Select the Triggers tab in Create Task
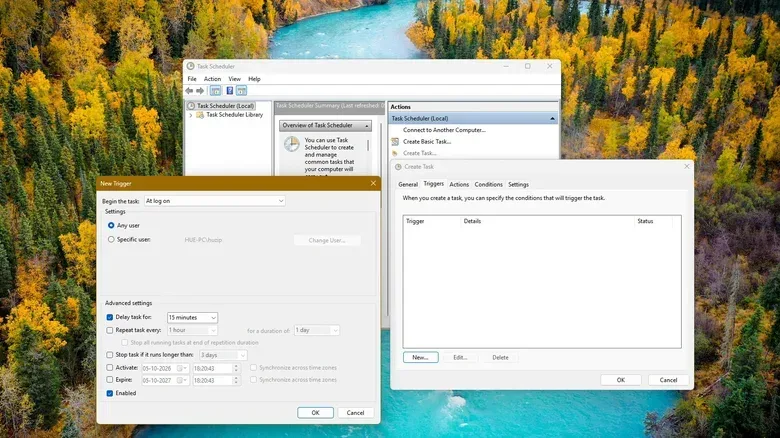 [433, 184]
